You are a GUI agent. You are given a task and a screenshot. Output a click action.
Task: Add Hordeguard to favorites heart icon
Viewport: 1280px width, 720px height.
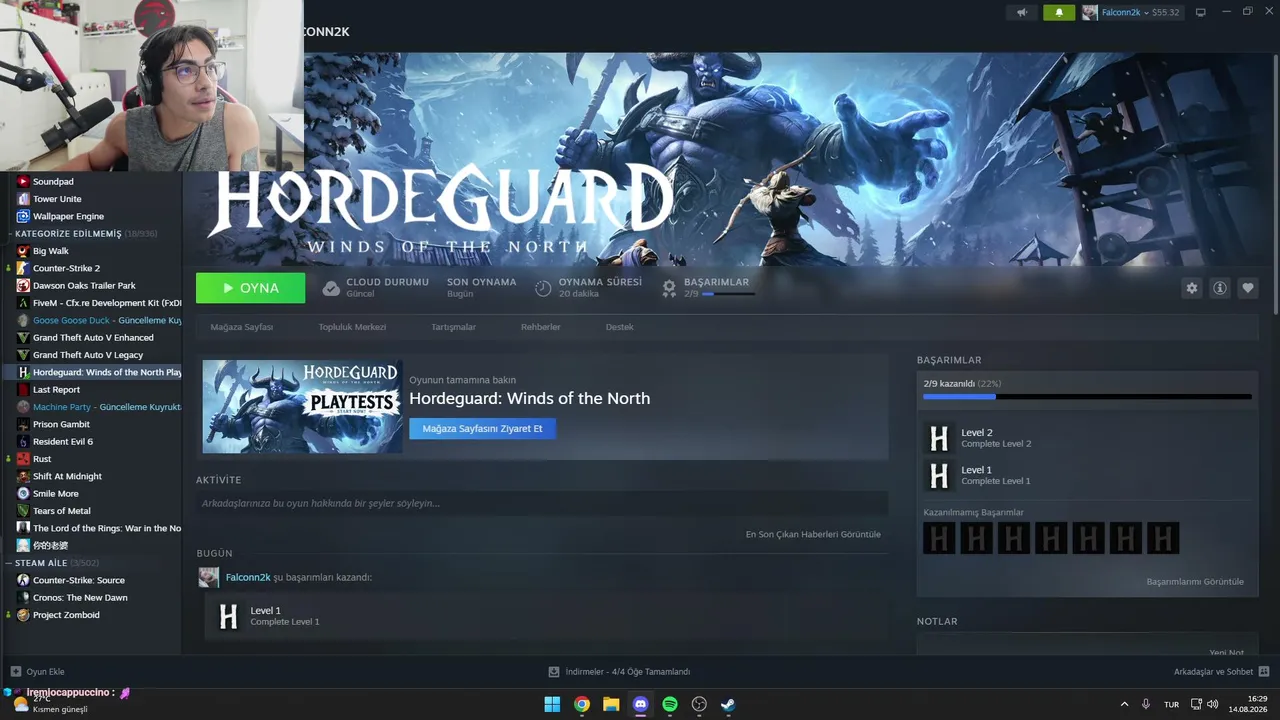tap(1248, 288)
